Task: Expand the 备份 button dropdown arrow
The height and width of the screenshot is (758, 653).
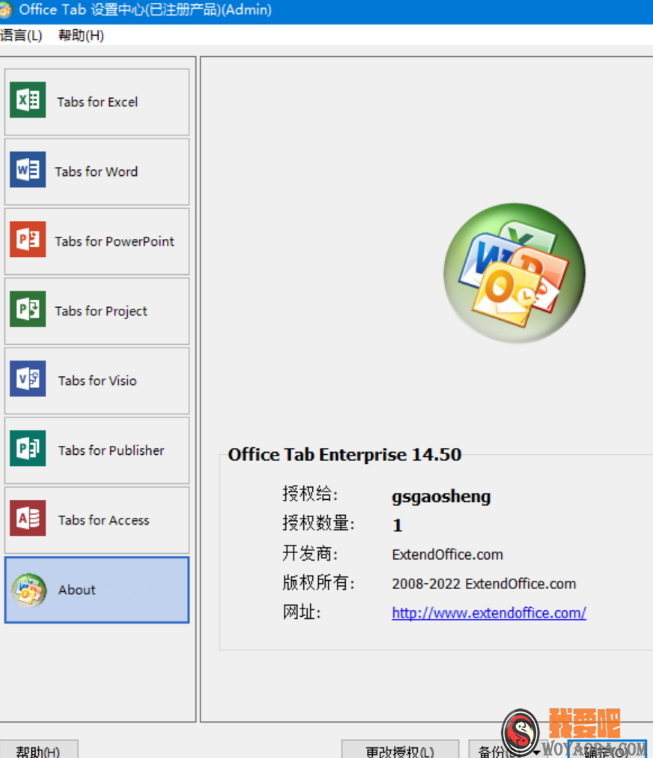Action: (x=536, y=752)
